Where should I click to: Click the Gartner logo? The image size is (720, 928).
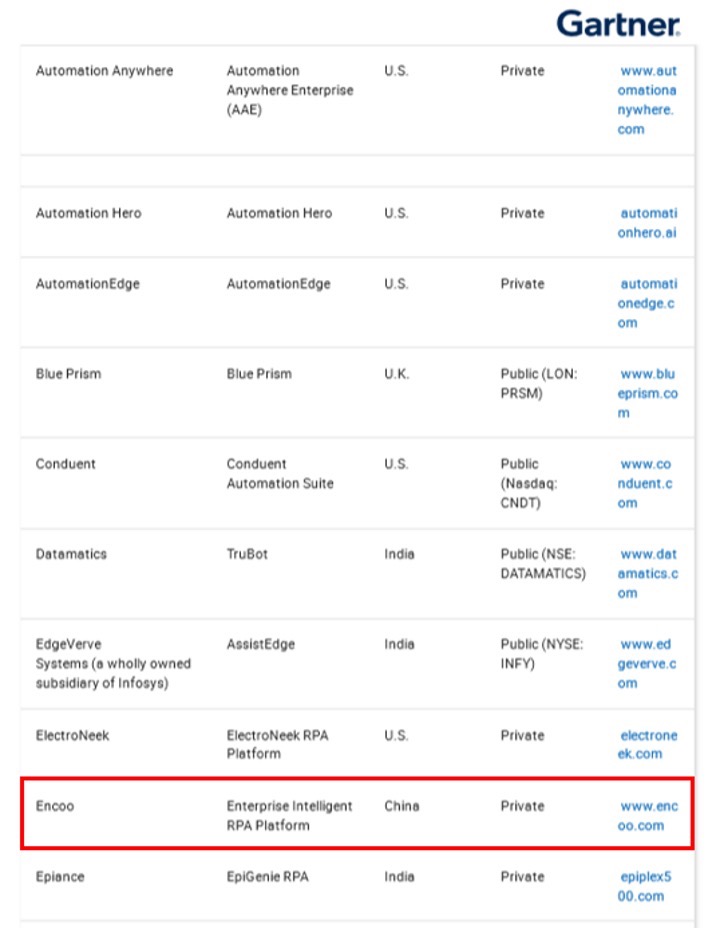619,24
